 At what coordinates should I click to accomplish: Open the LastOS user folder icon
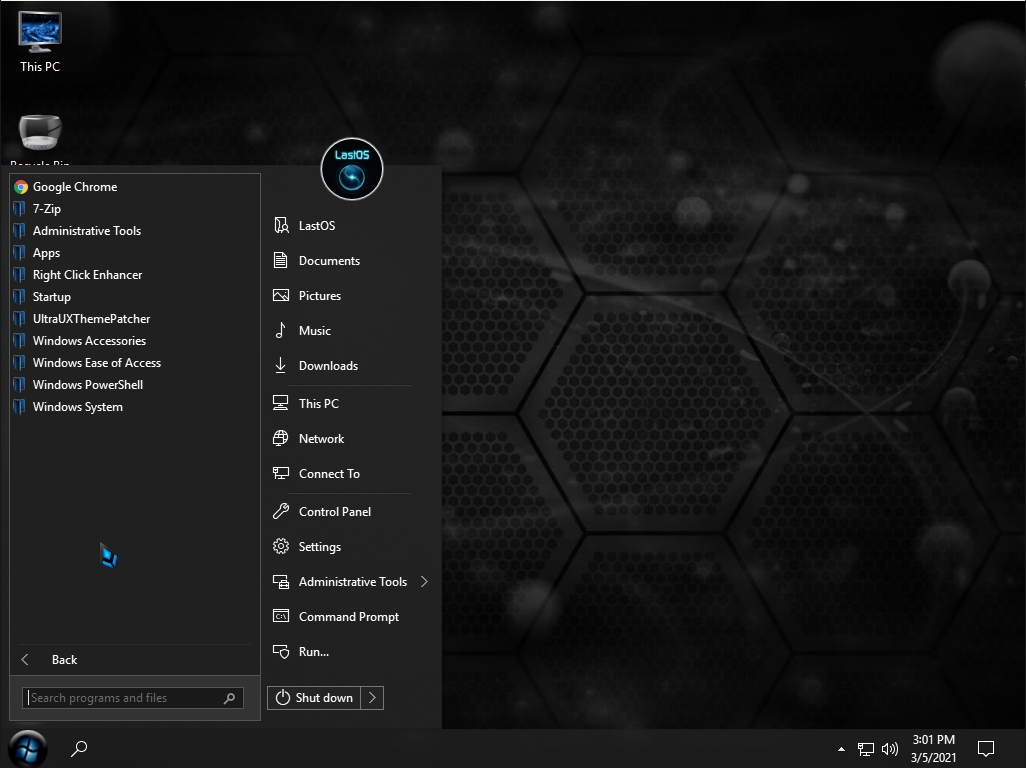(281, 226)
